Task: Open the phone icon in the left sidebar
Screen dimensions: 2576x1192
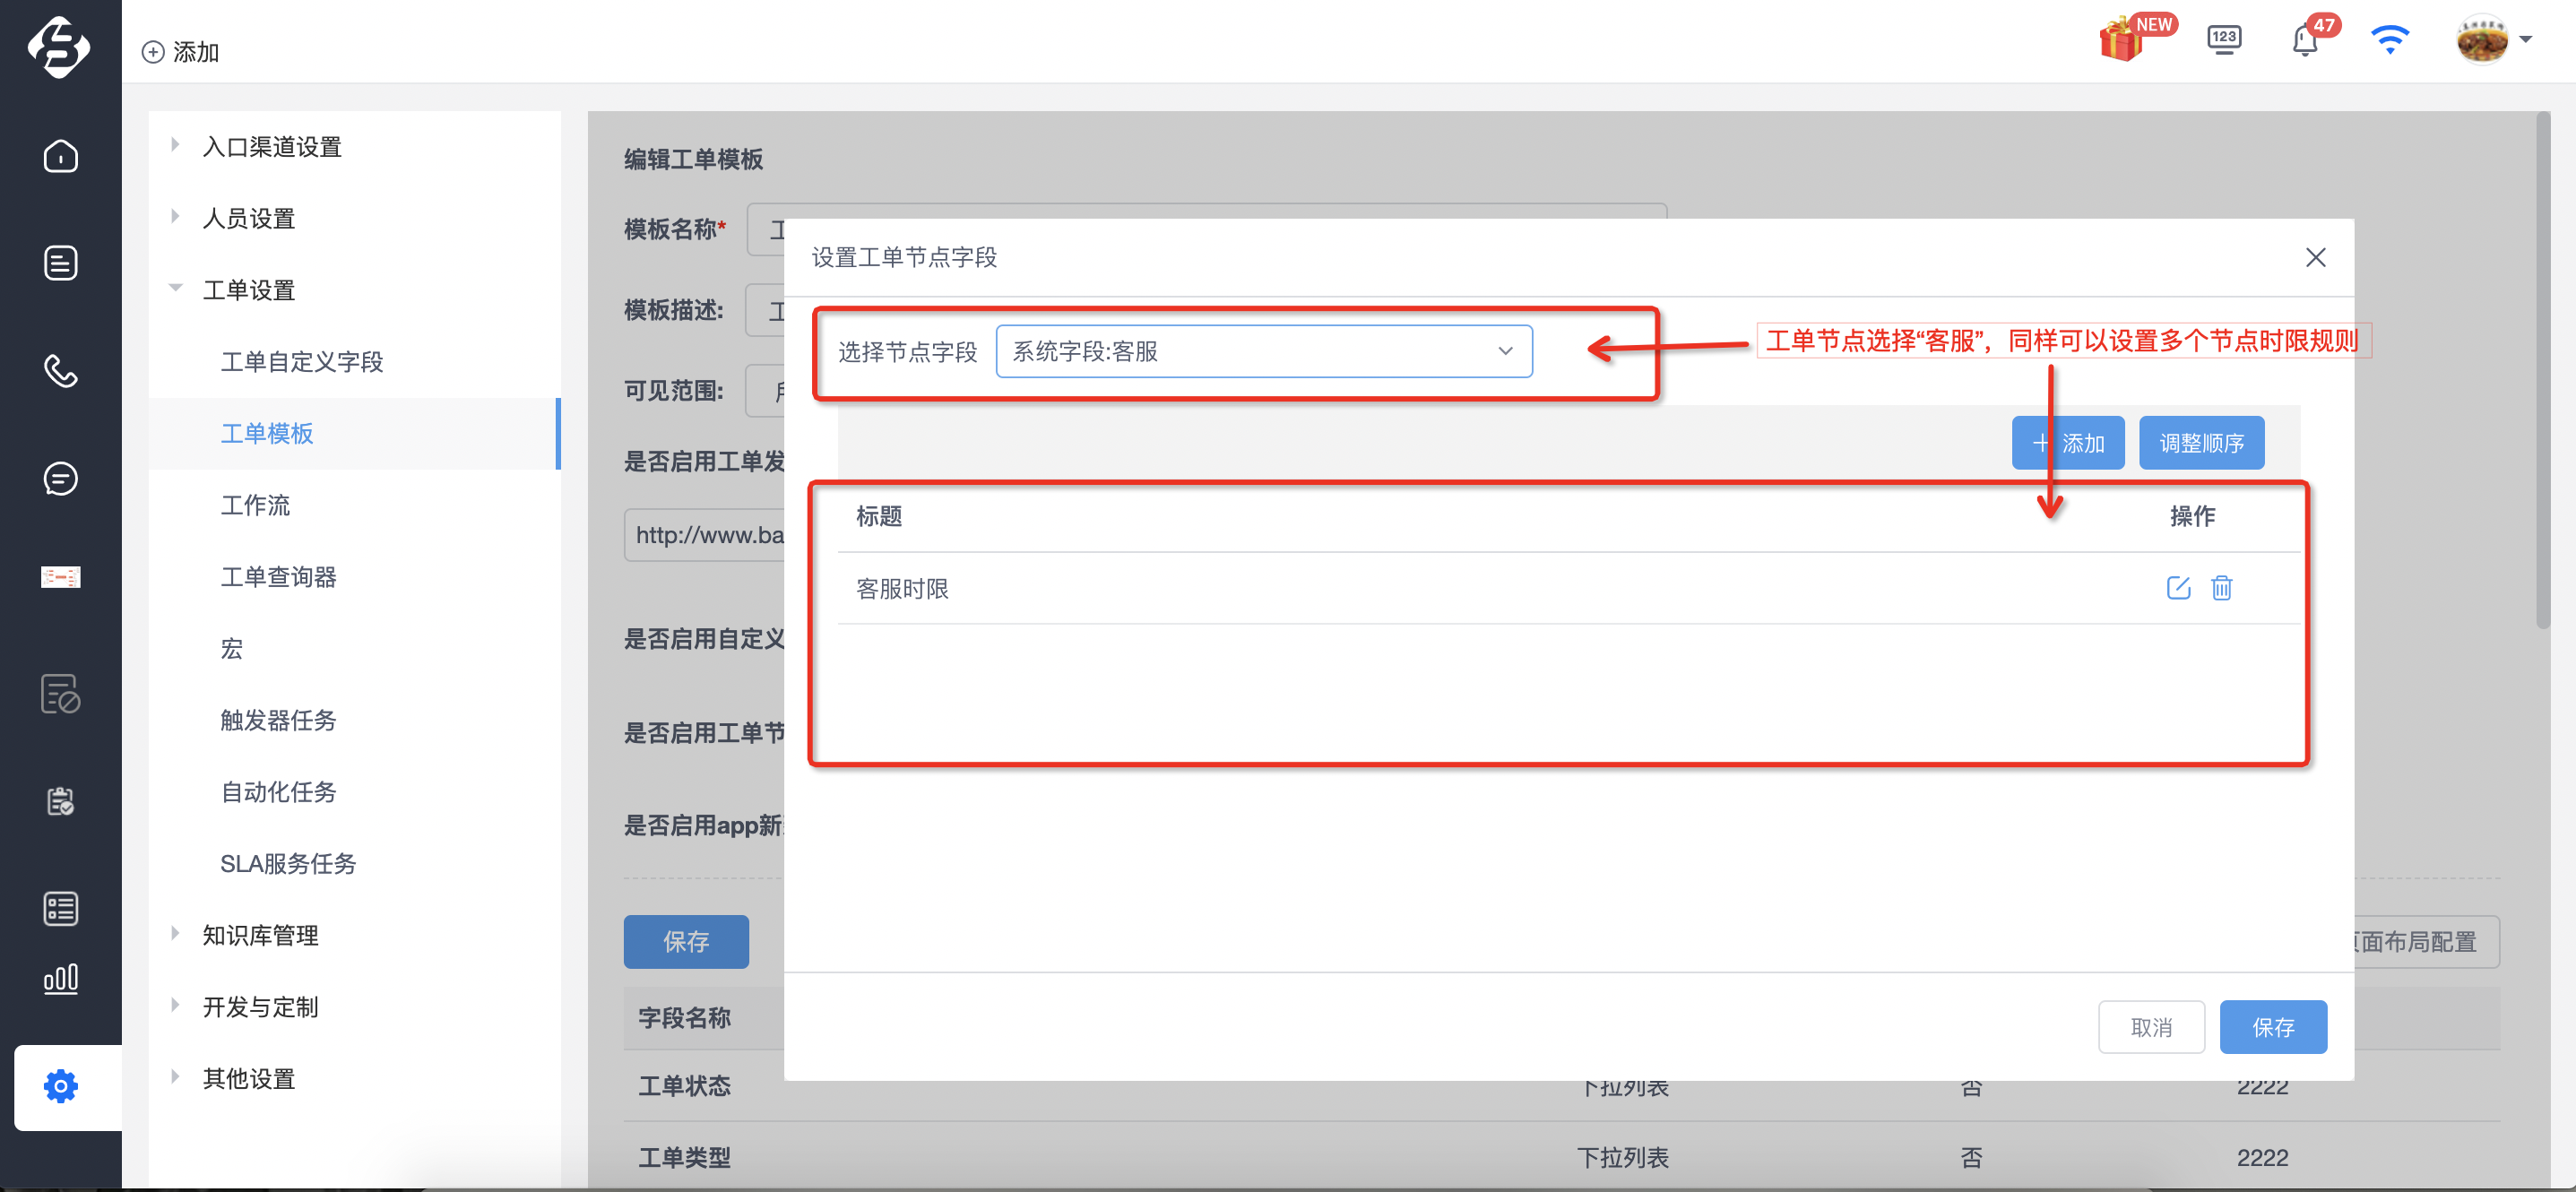Action: click(x=61, y=371)
